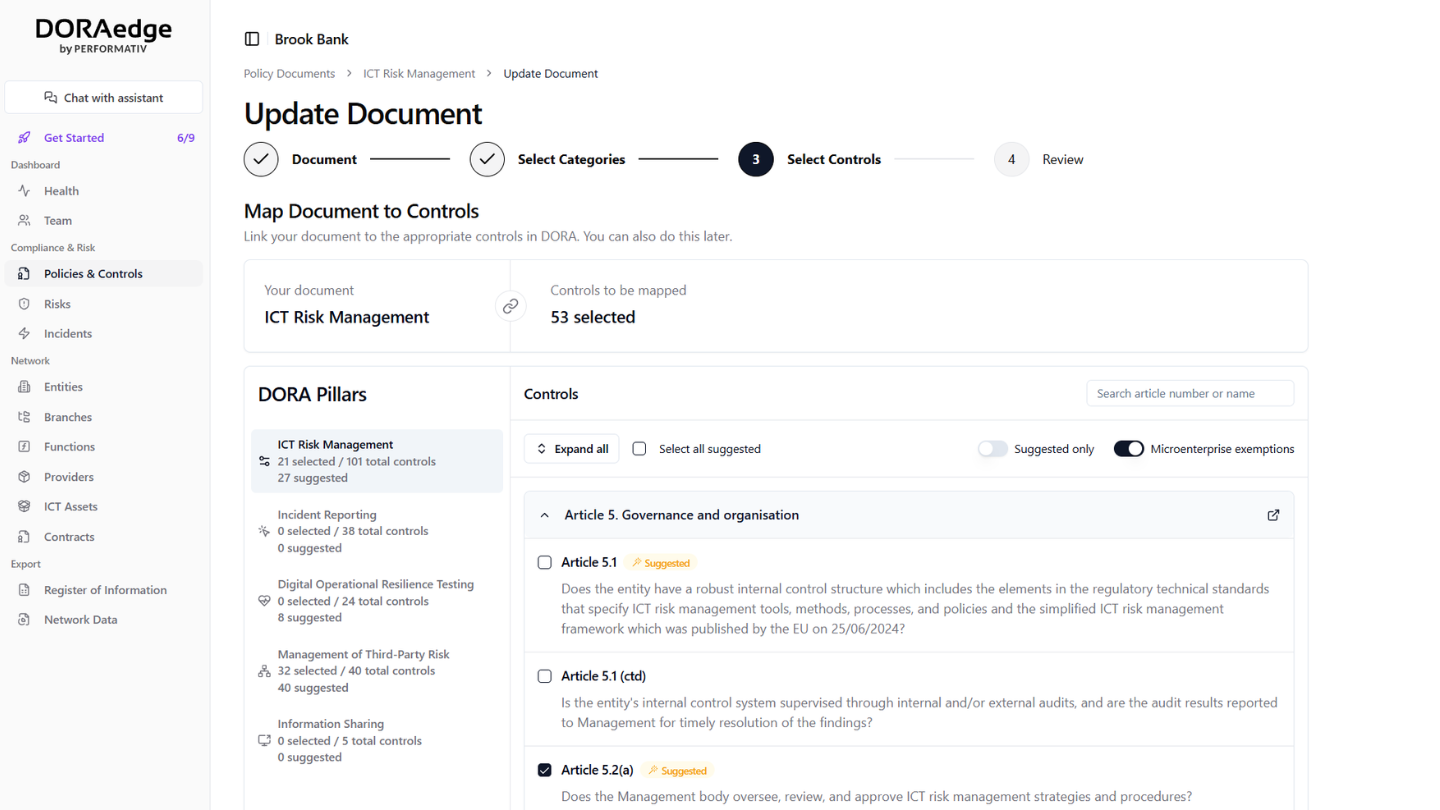1440x810 pixels.
Task: Open Policy Documents from the breadcrumb
Action: tap(289, 73)
